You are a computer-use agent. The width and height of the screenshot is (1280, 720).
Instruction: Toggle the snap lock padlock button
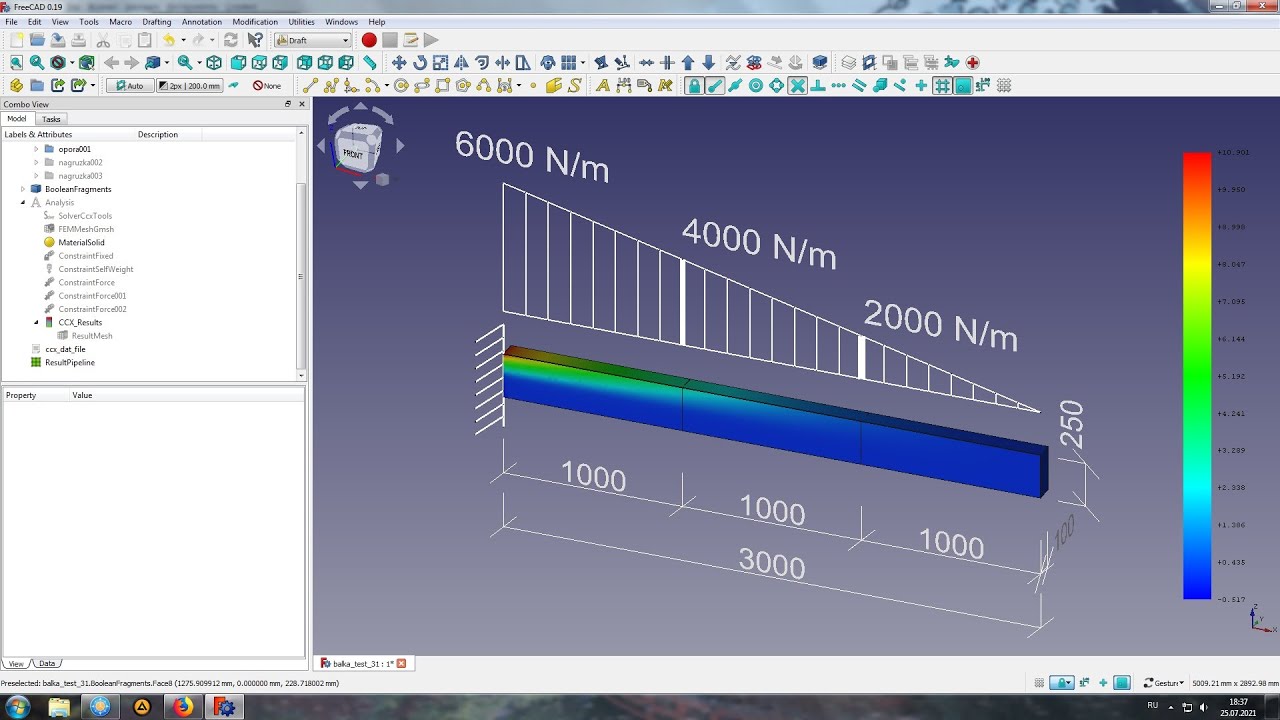(694, 85)
